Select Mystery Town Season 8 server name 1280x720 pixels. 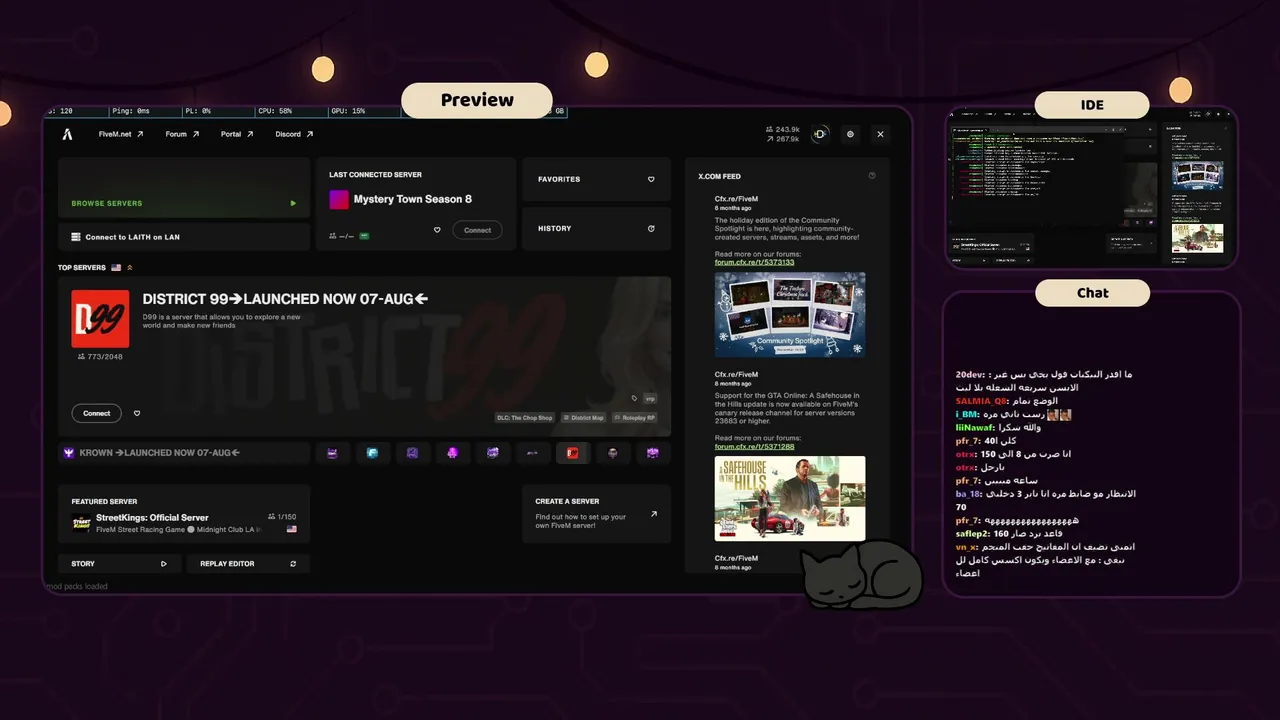coord(412,199)
